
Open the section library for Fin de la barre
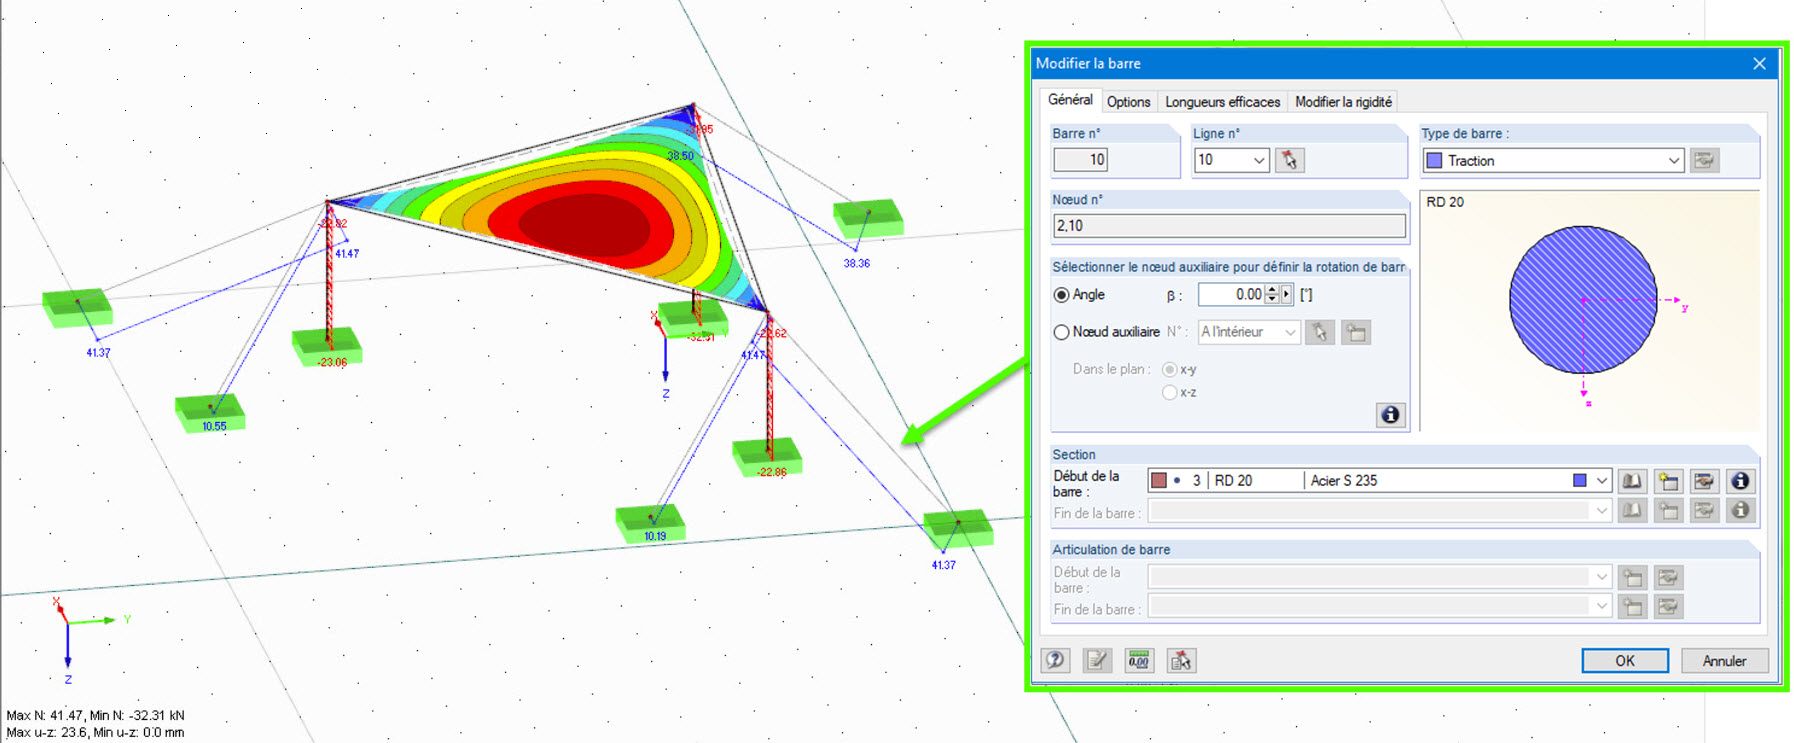(x=1632, y=511)
